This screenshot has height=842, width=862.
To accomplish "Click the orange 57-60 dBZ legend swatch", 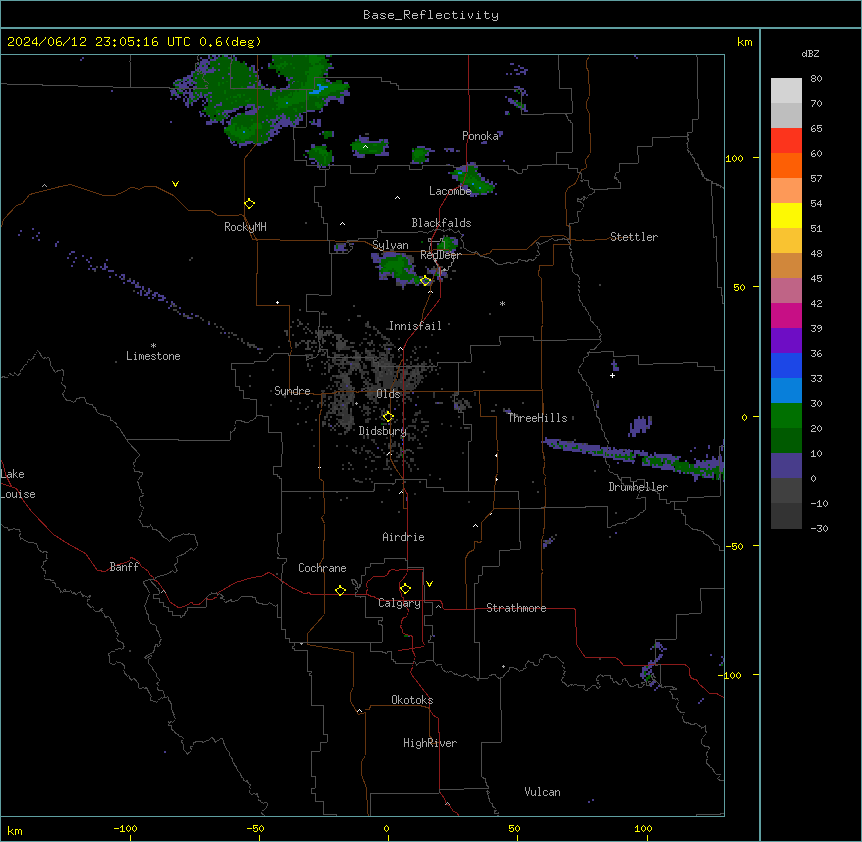I will [x=786, y=165].
